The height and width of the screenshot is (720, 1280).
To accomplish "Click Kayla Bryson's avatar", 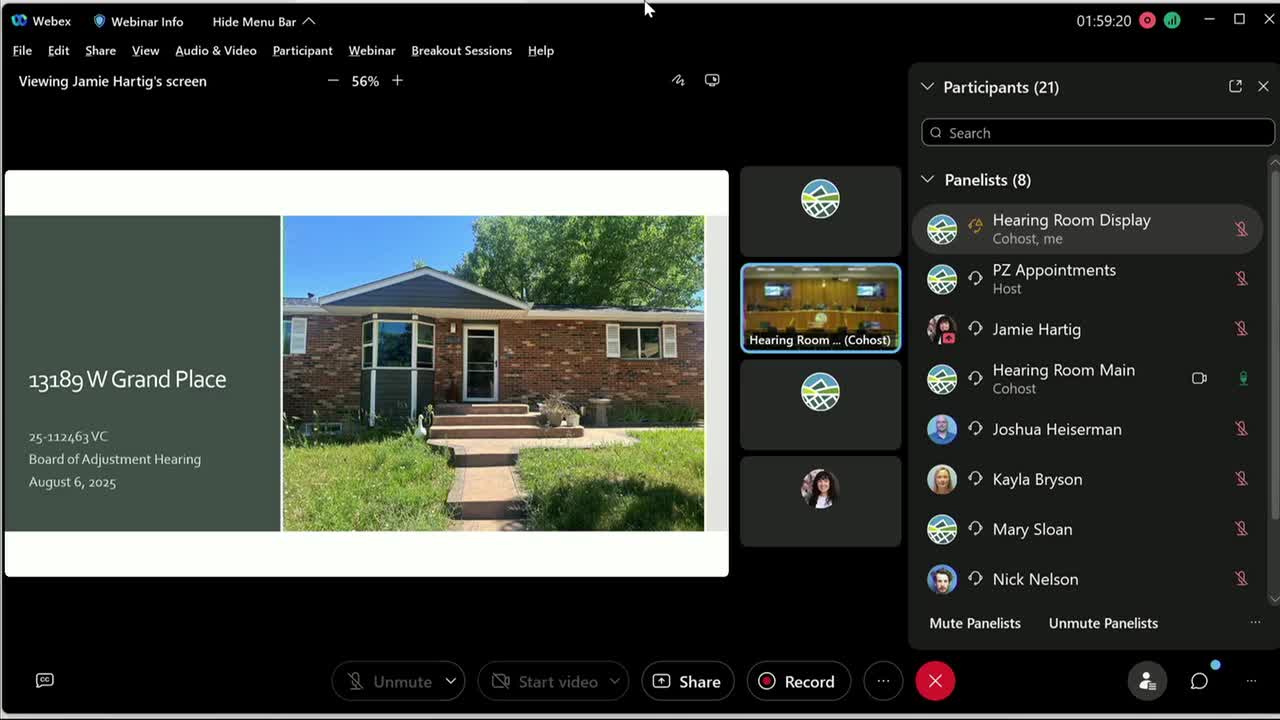I will (x=942, y=479).
